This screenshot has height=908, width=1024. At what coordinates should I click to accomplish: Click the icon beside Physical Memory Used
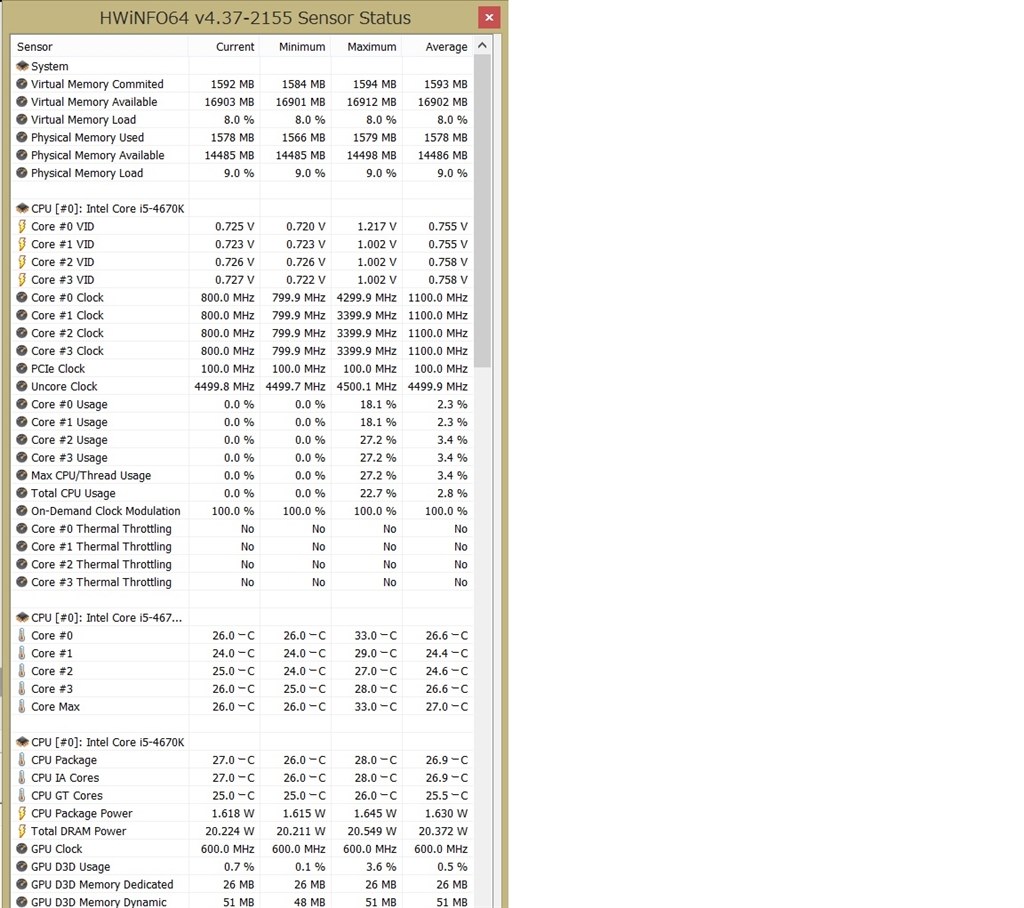[22, 137]
